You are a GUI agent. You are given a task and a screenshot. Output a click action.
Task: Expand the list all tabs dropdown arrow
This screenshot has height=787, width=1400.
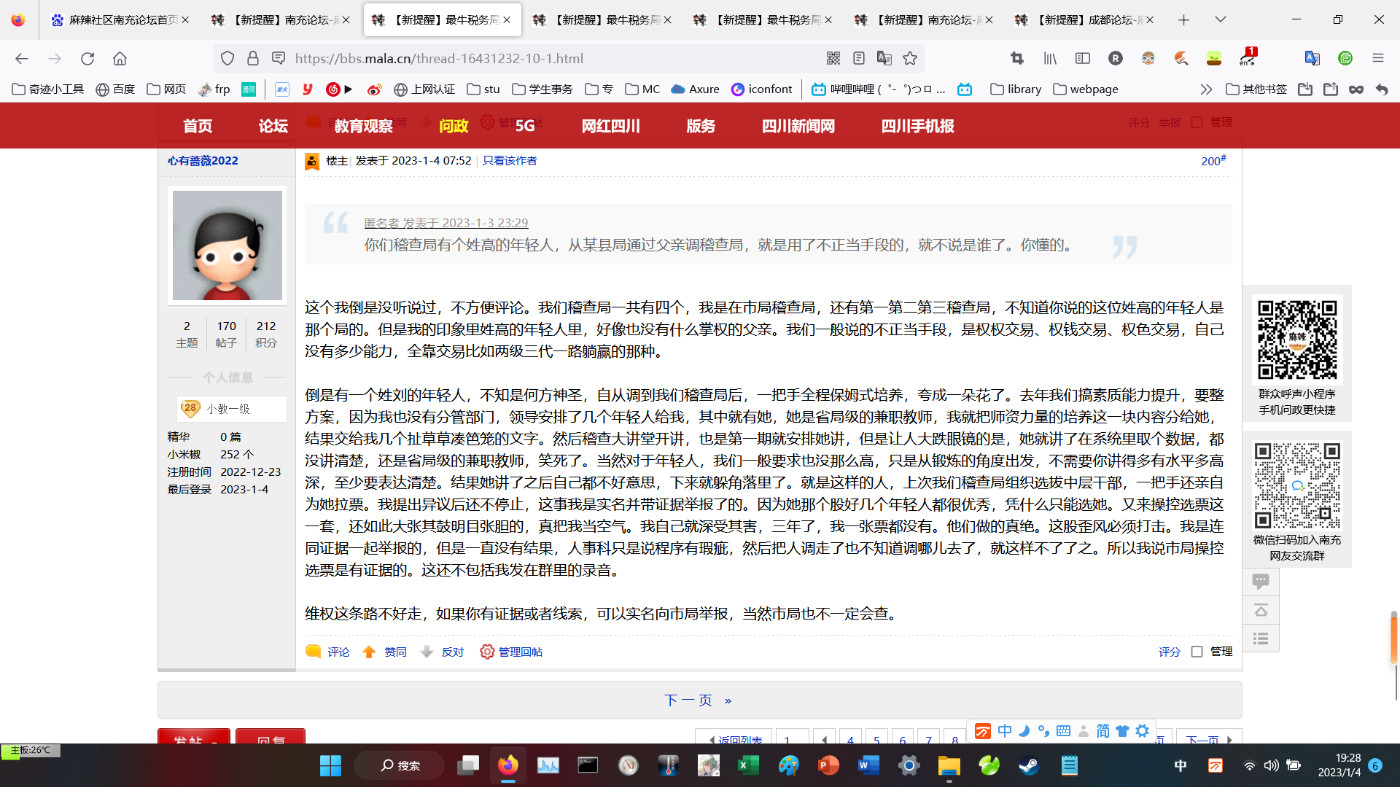(x=1220, y=20)
